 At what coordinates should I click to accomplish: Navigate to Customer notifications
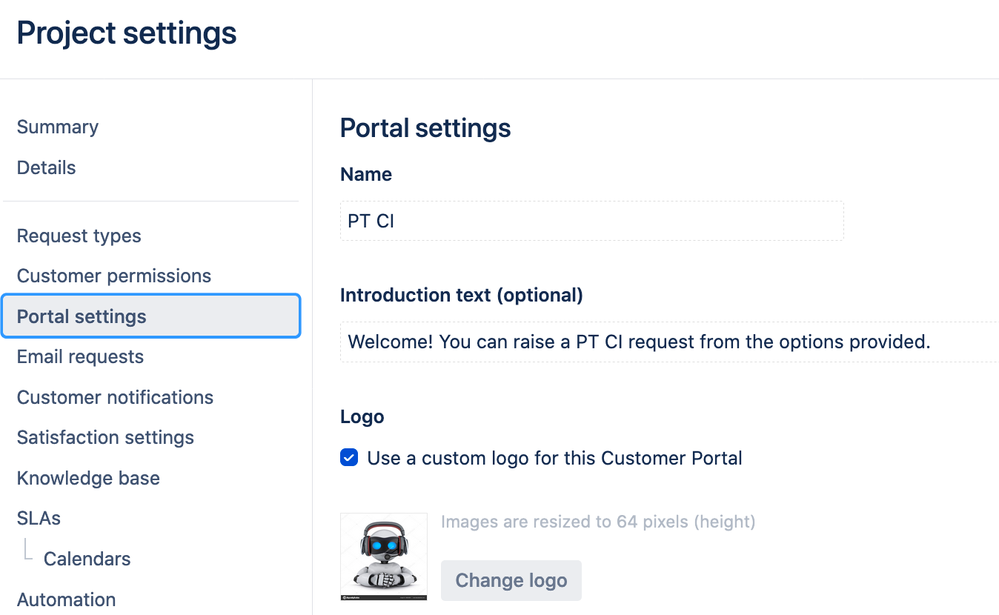[x=115, y=397]
